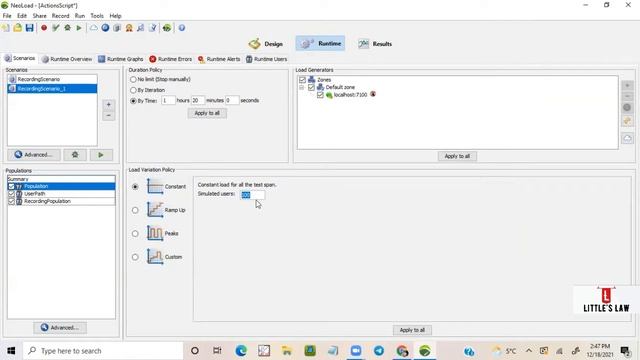Switch to the Runtime Alerts tab

[x=219, y=59]
